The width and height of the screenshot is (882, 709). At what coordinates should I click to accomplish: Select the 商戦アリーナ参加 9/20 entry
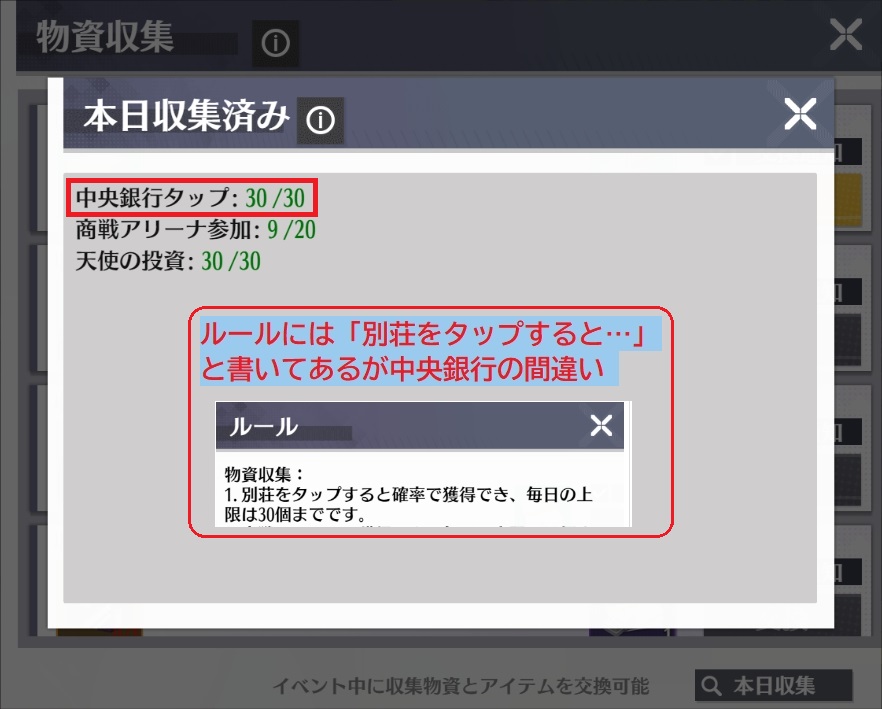(195, 229)
